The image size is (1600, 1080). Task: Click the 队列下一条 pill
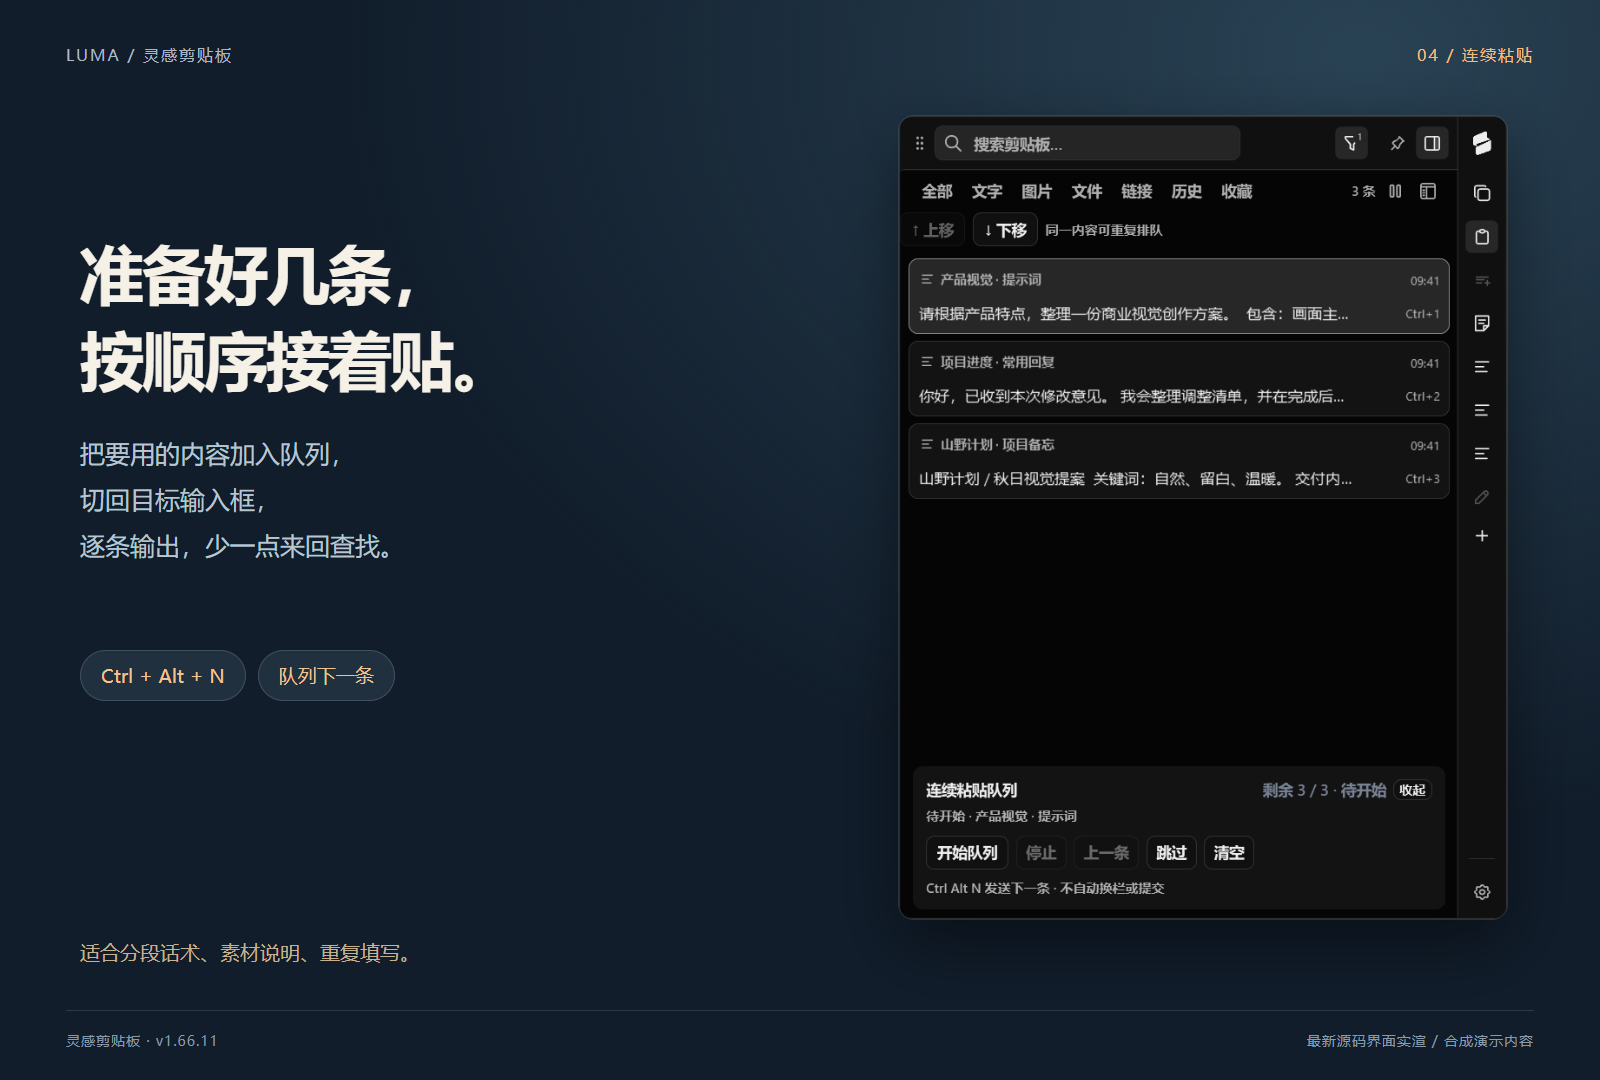coord(326,676)
